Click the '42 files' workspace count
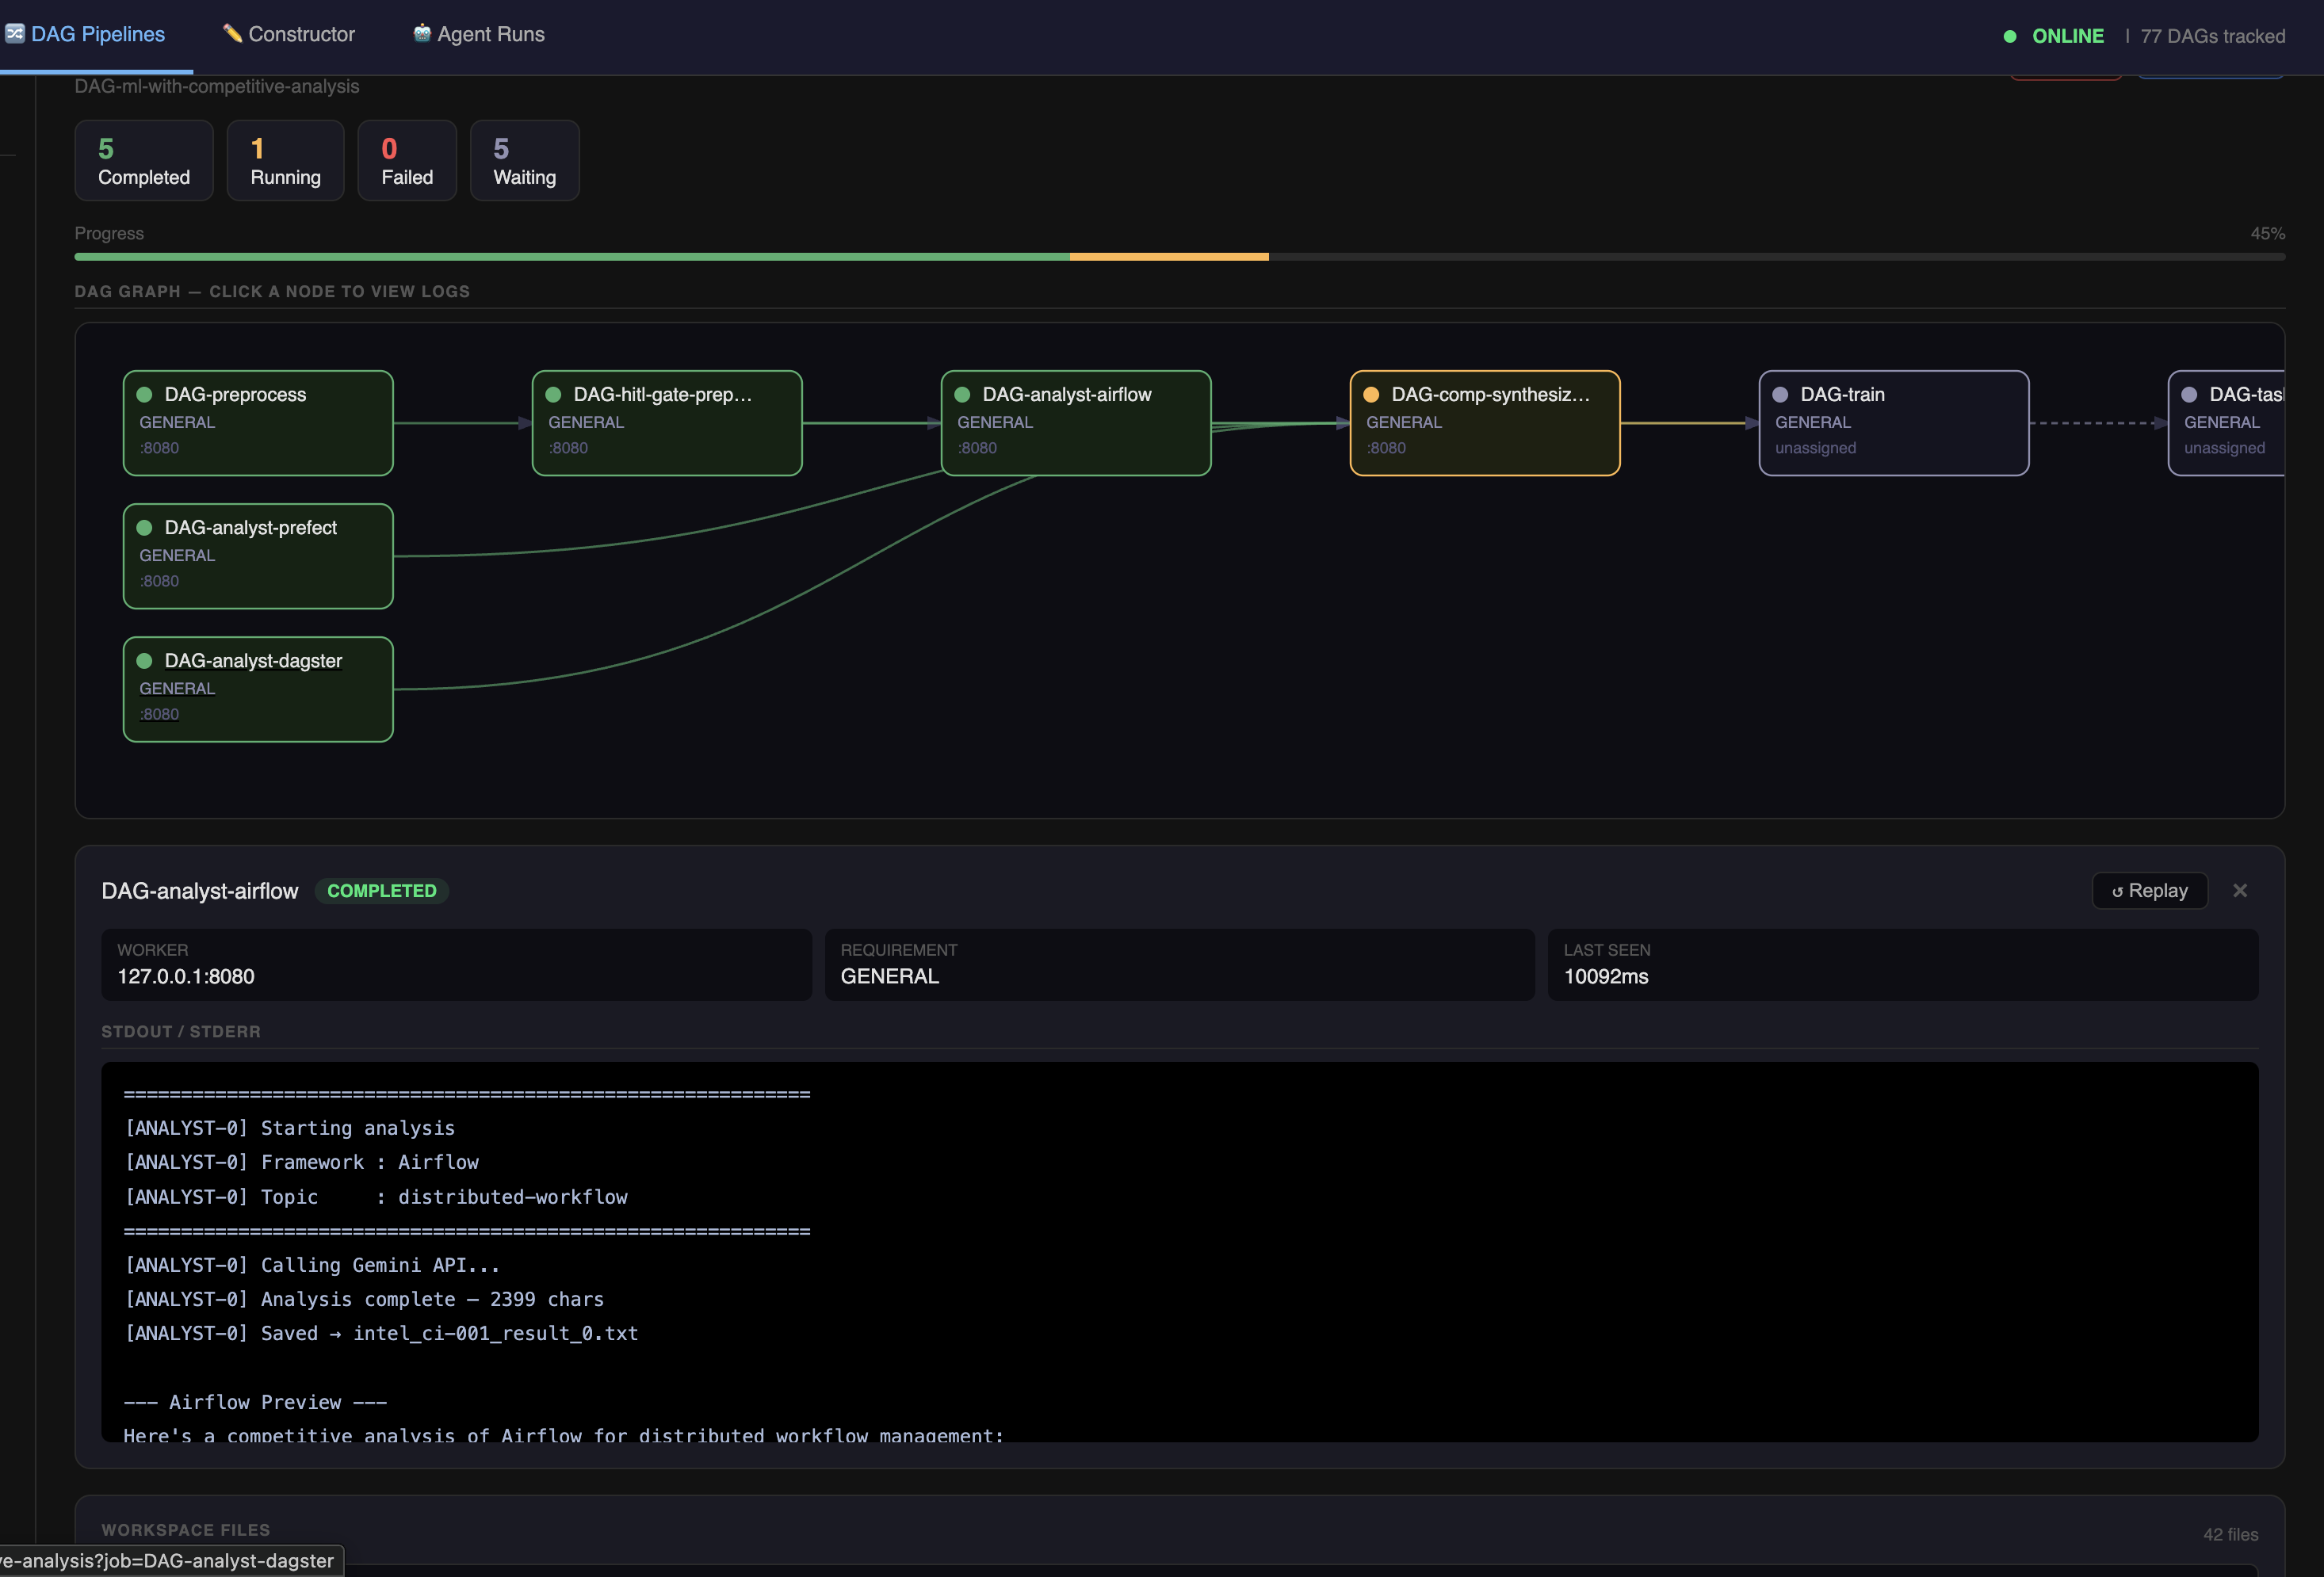 pyautogui.click(x=2230, y=1534)
